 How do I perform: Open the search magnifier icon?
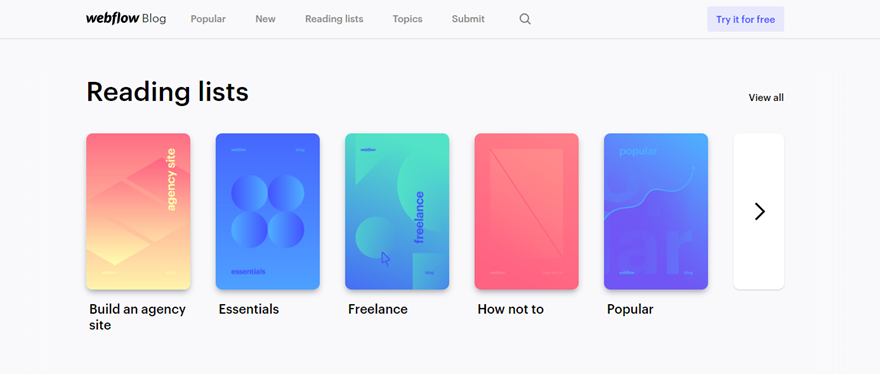click(525, 19)
